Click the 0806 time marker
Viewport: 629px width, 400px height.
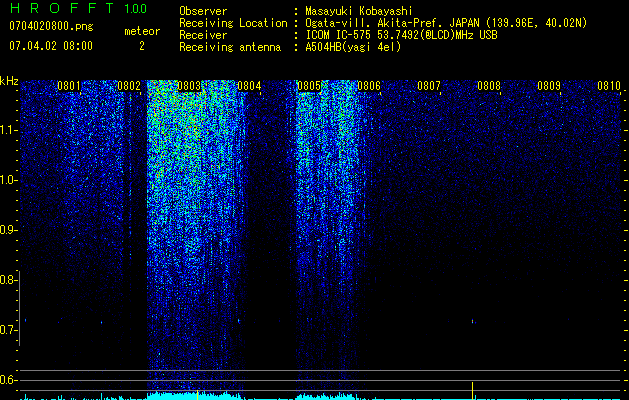[x=369, y=86]
